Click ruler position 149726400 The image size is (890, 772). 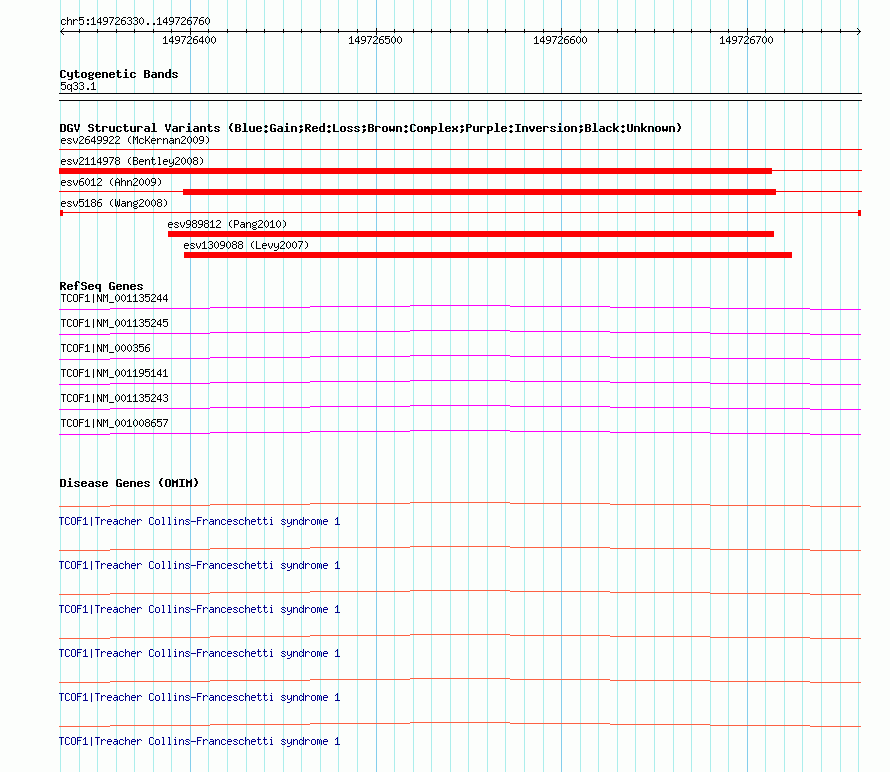pos(189,40)
